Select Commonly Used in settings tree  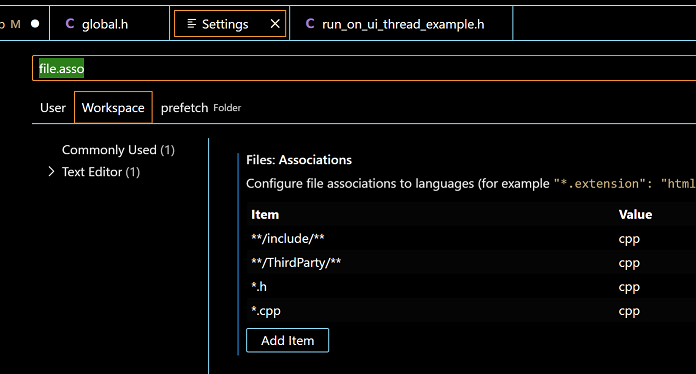(x=118, y=150)
